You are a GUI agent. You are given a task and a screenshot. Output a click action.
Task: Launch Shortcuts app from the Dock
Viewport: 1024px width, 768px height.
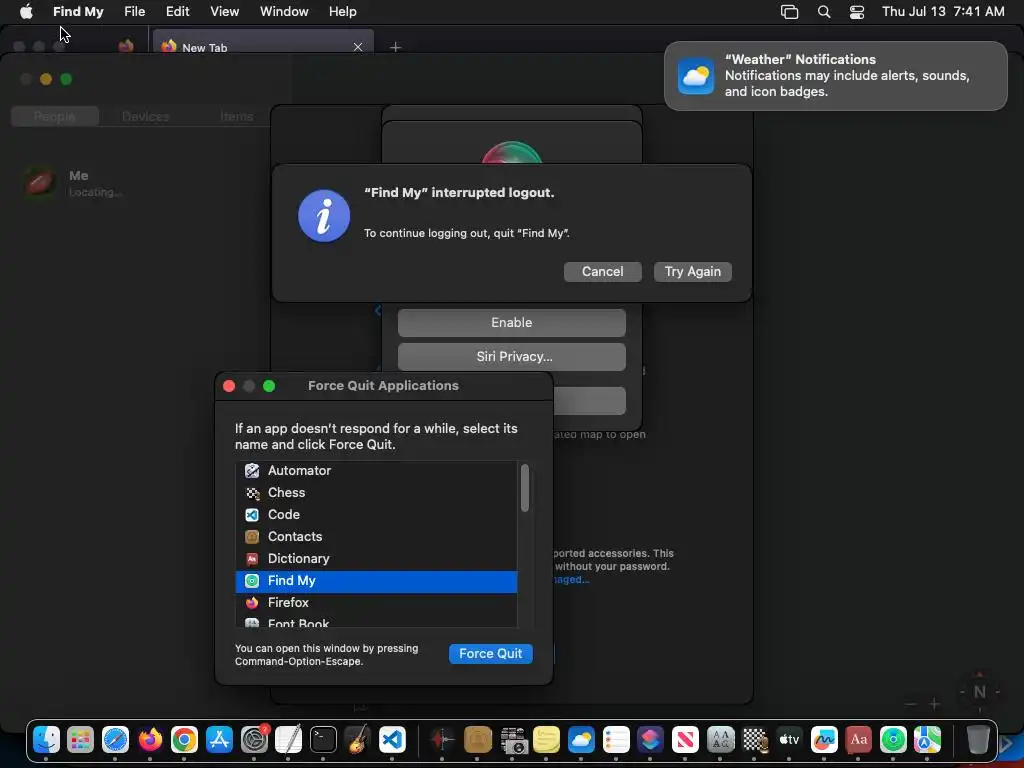650,740
